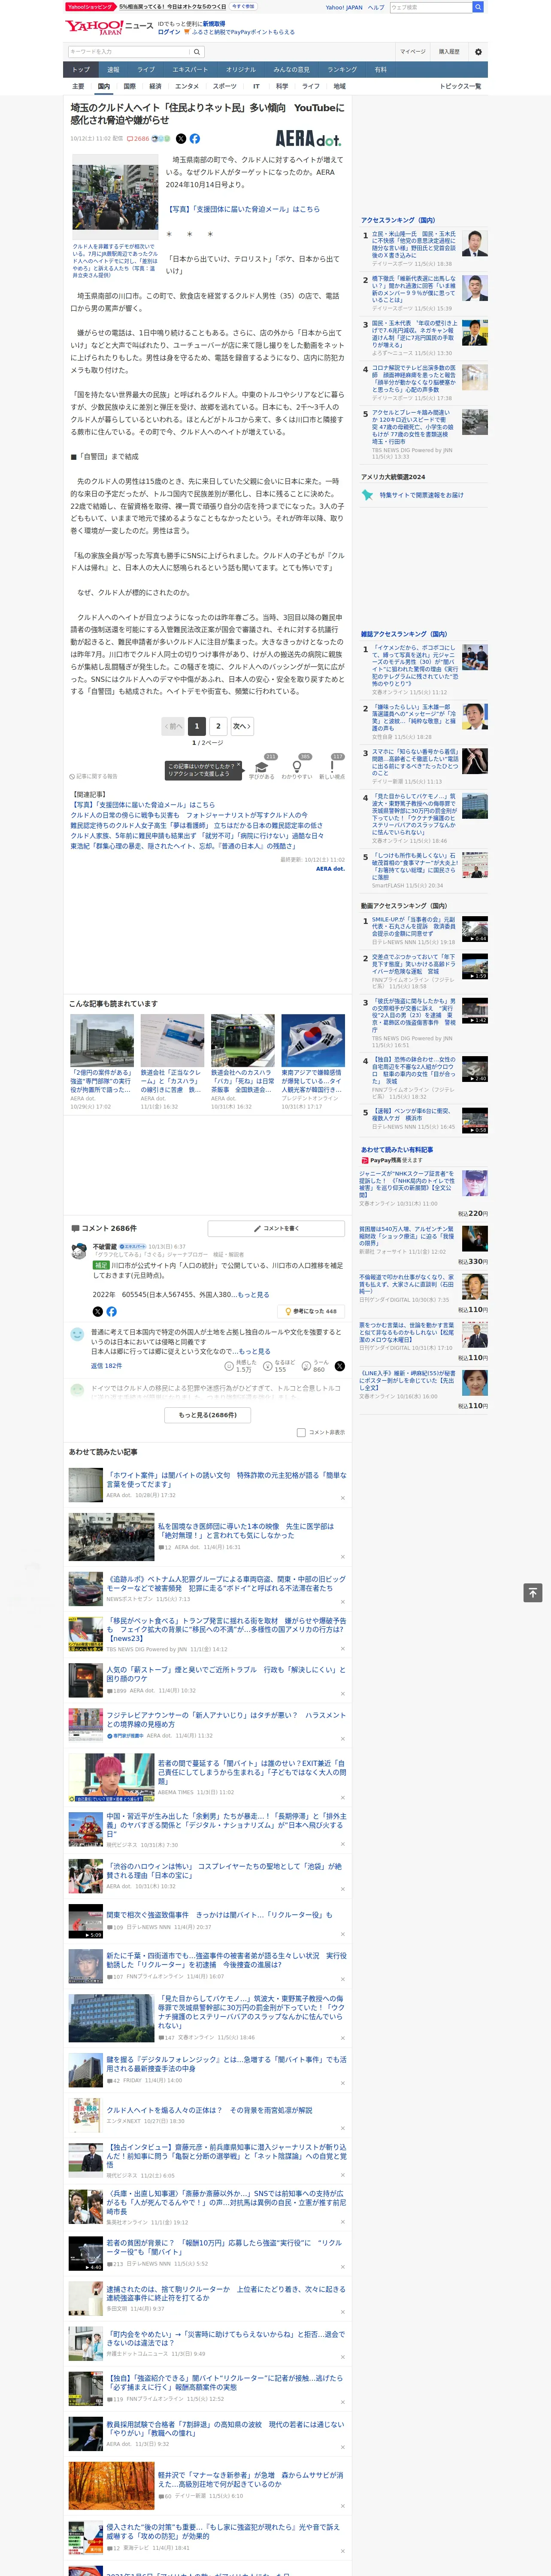Image resolution: width=551 pixels, height=2576 pixels.
Task: Click 記事に関する報告 report icon link
Action: point(94,776)
